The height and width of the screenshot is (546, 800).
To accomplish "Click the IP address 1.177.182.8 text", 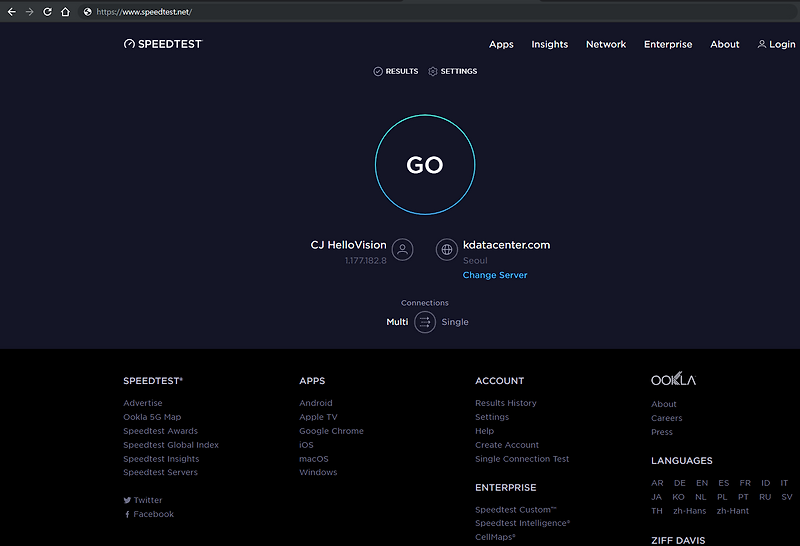I will [365, 261].
